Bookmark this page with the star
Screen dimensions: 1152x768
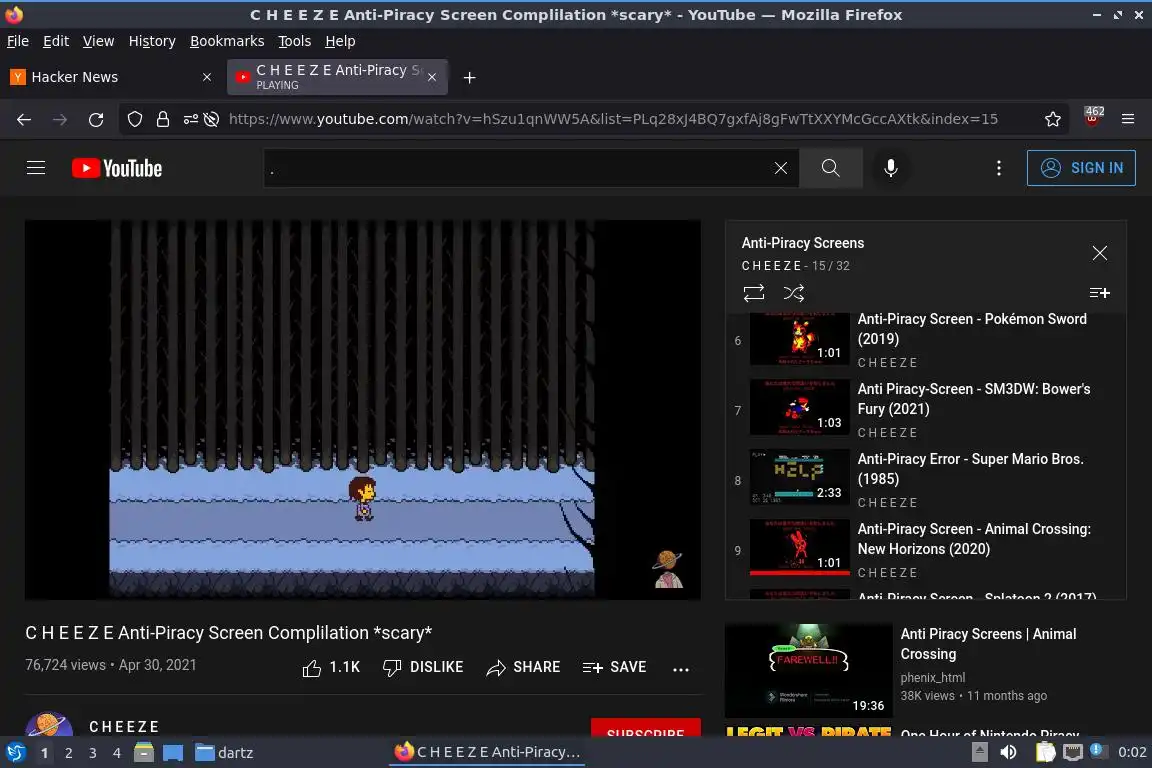[1052, 119]
